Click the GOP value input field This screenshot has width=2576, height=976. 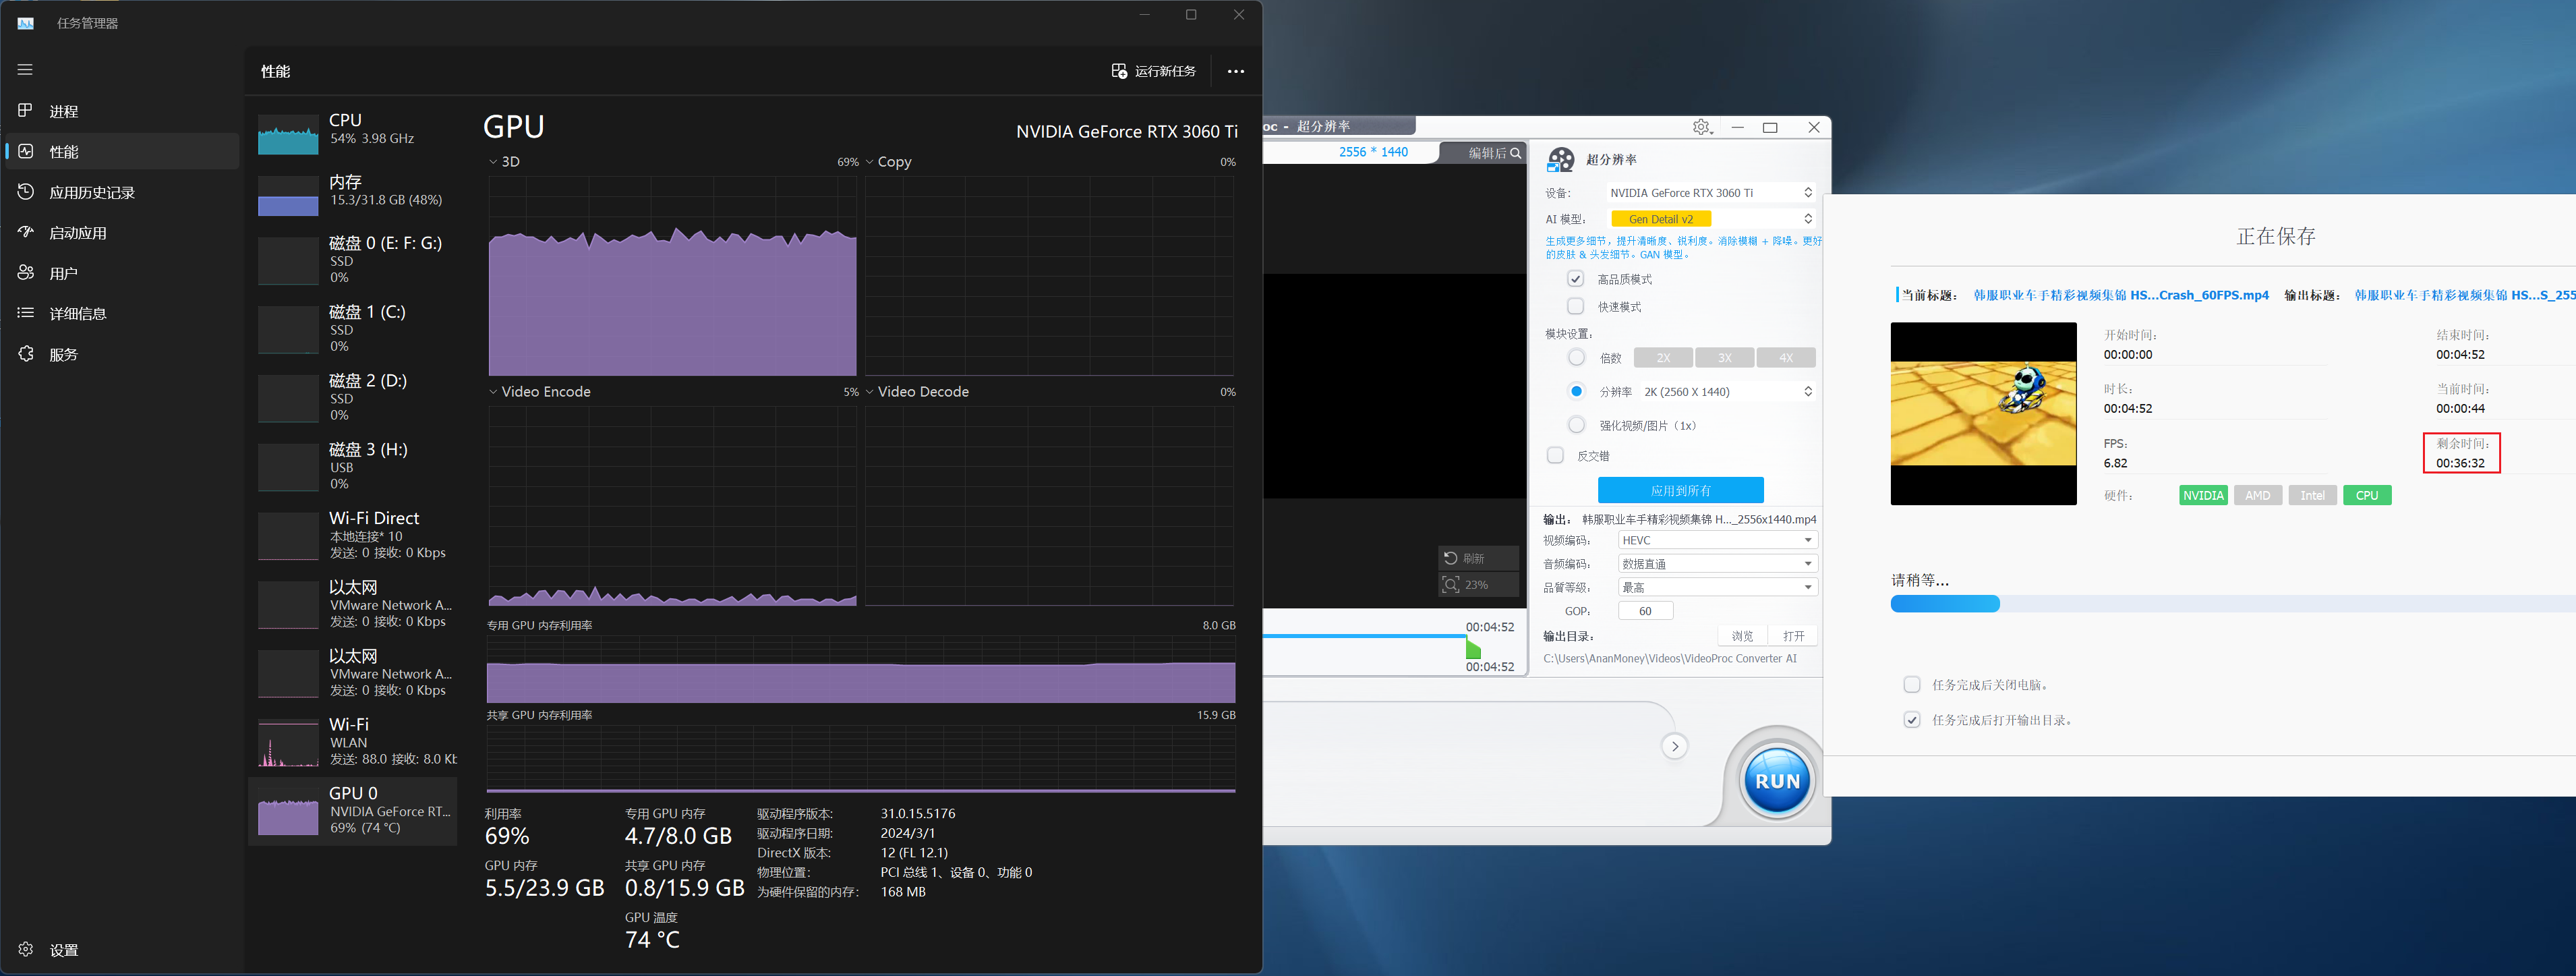coord(1645,611)
